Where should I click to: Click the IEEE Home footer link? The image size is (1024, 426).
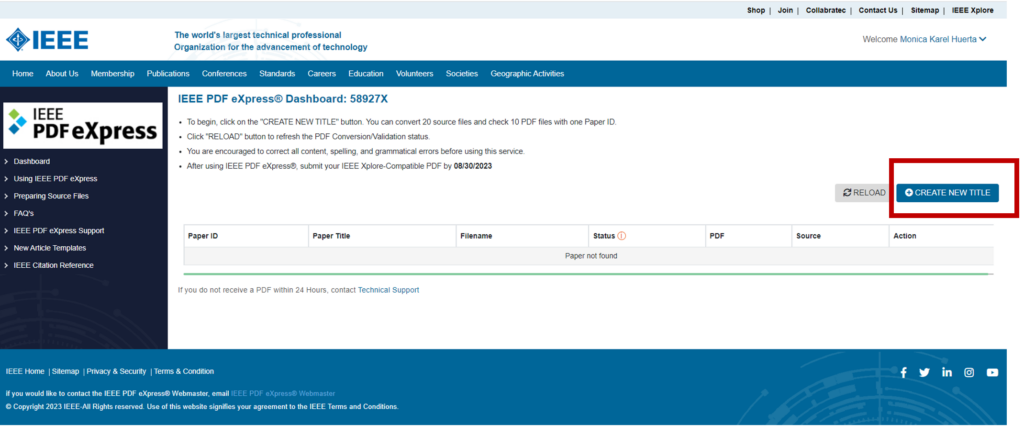[x=25, y=372]
